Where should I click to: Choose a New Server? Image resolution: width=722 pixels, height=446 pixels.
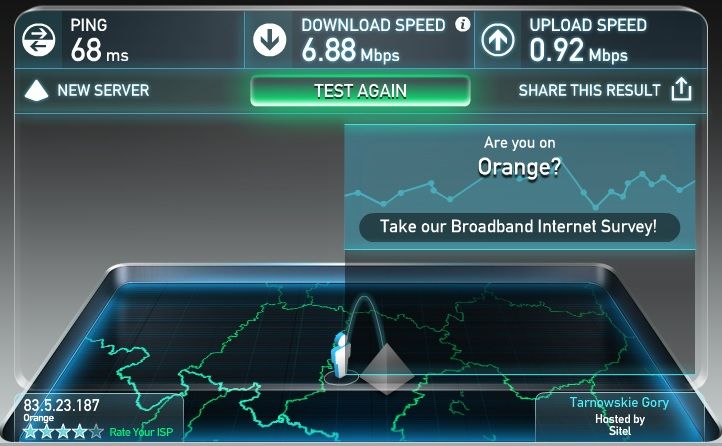103,90
